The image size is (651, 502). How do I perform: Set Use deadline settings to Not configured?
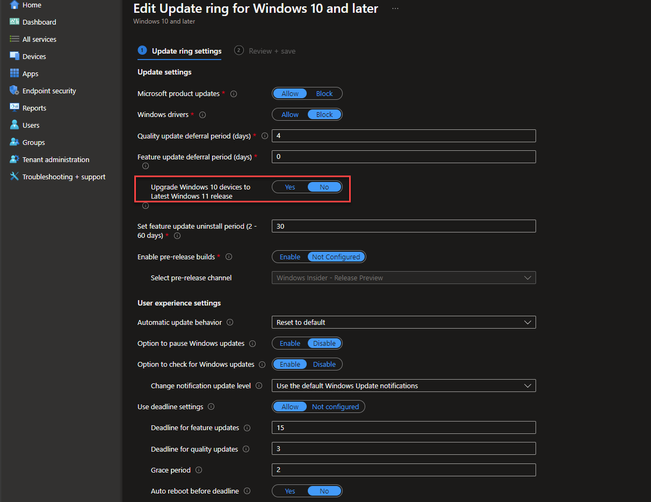(335, 406)
